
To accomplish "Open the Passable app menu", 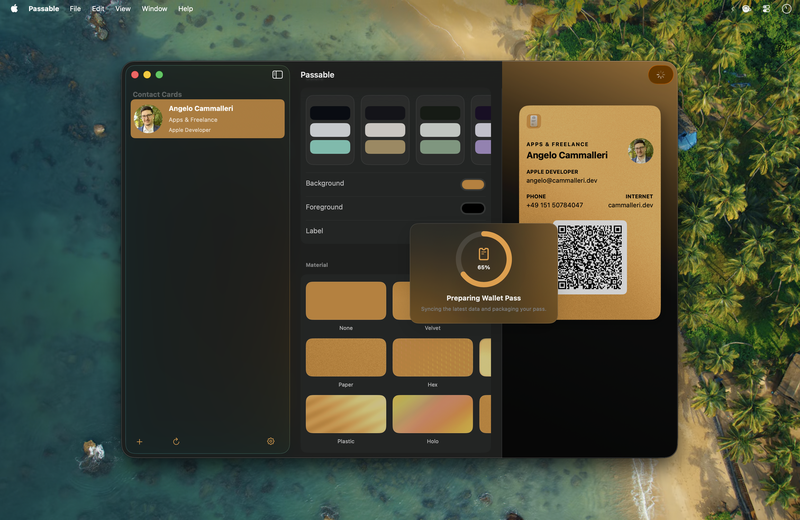I will 44,9.
